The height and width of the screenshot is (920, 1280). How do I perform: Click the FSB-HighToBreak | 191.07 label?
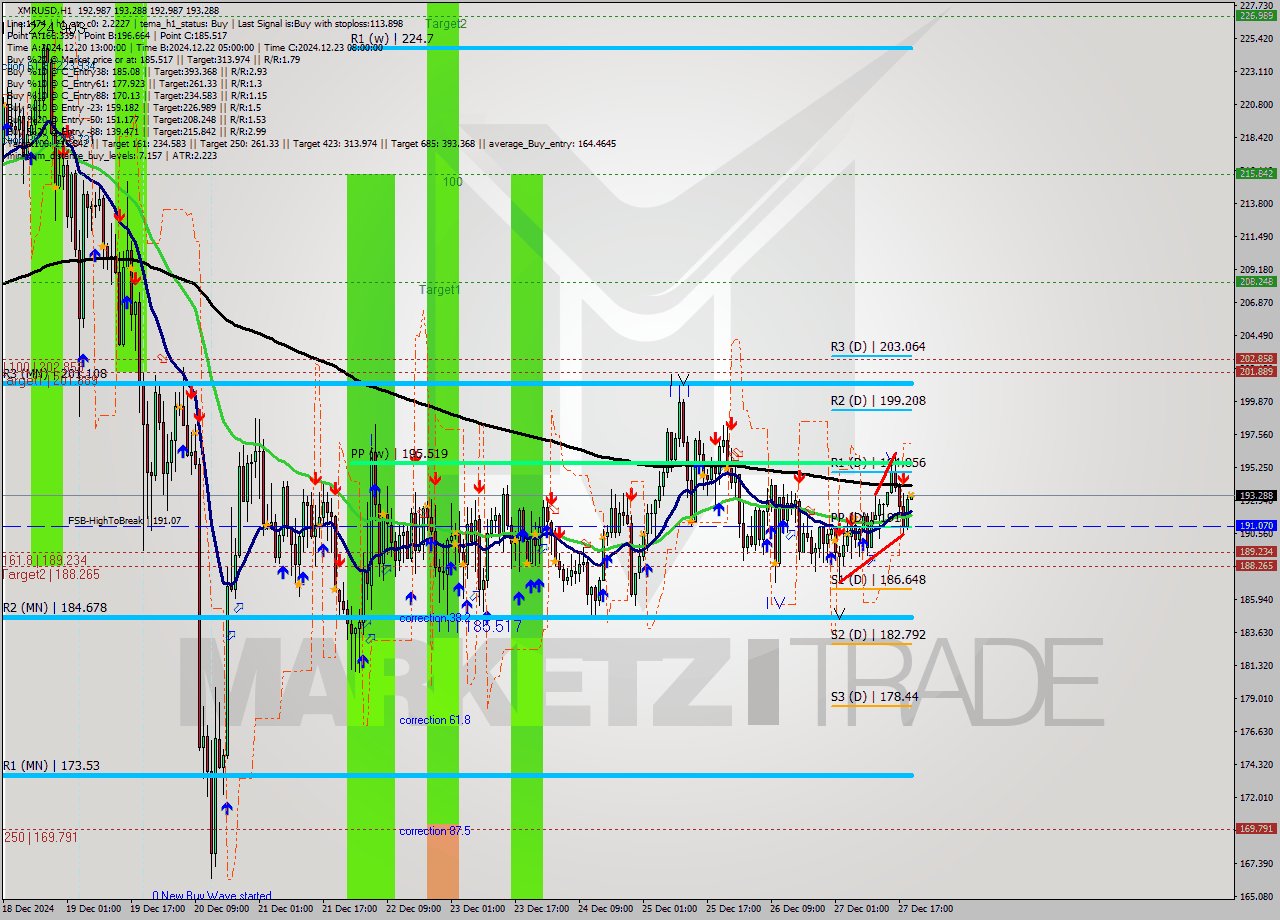tap(124, 521)
